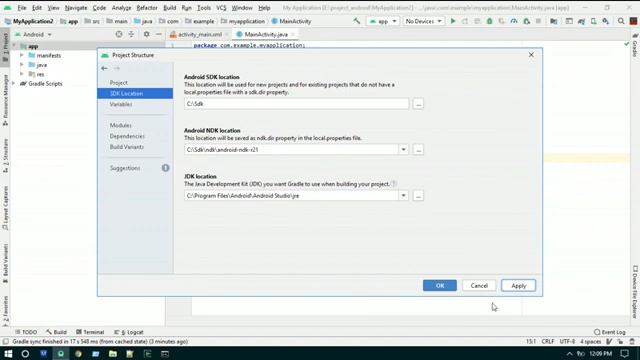
Task: Click the collapse all icon in project panel
Action: click(x=131, y=34)
